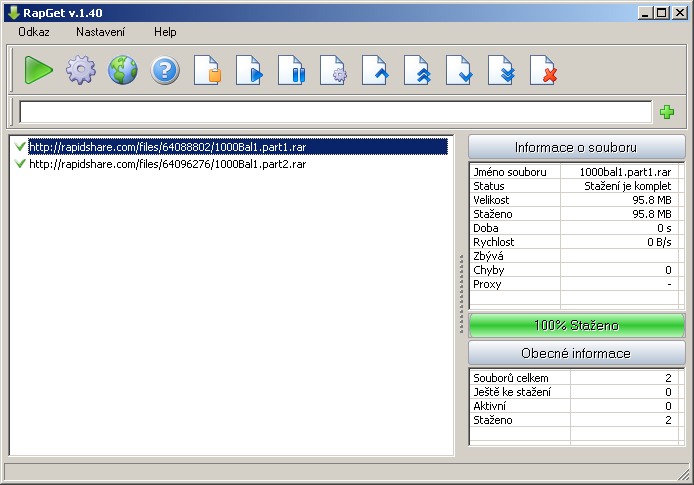Click the Rychlost value 0 B/s
The height and width of the screenshot is (485, 694).
(659, 242)
